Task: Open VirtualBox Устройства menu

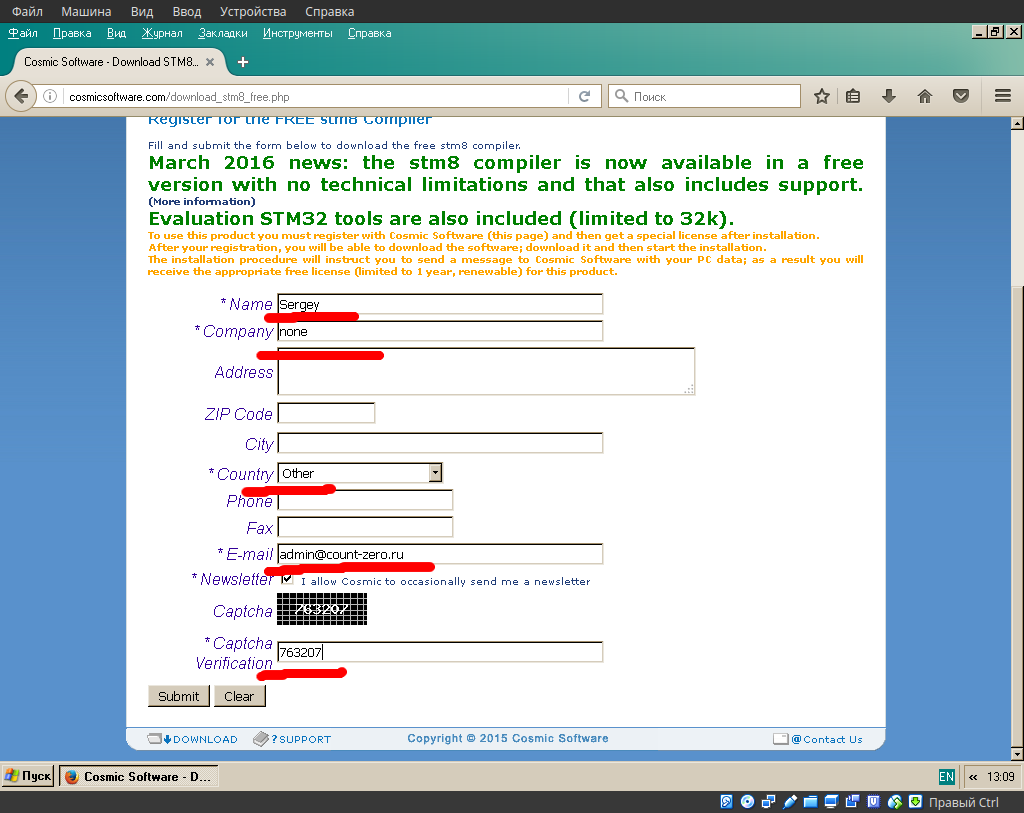Action: (253, 11)
